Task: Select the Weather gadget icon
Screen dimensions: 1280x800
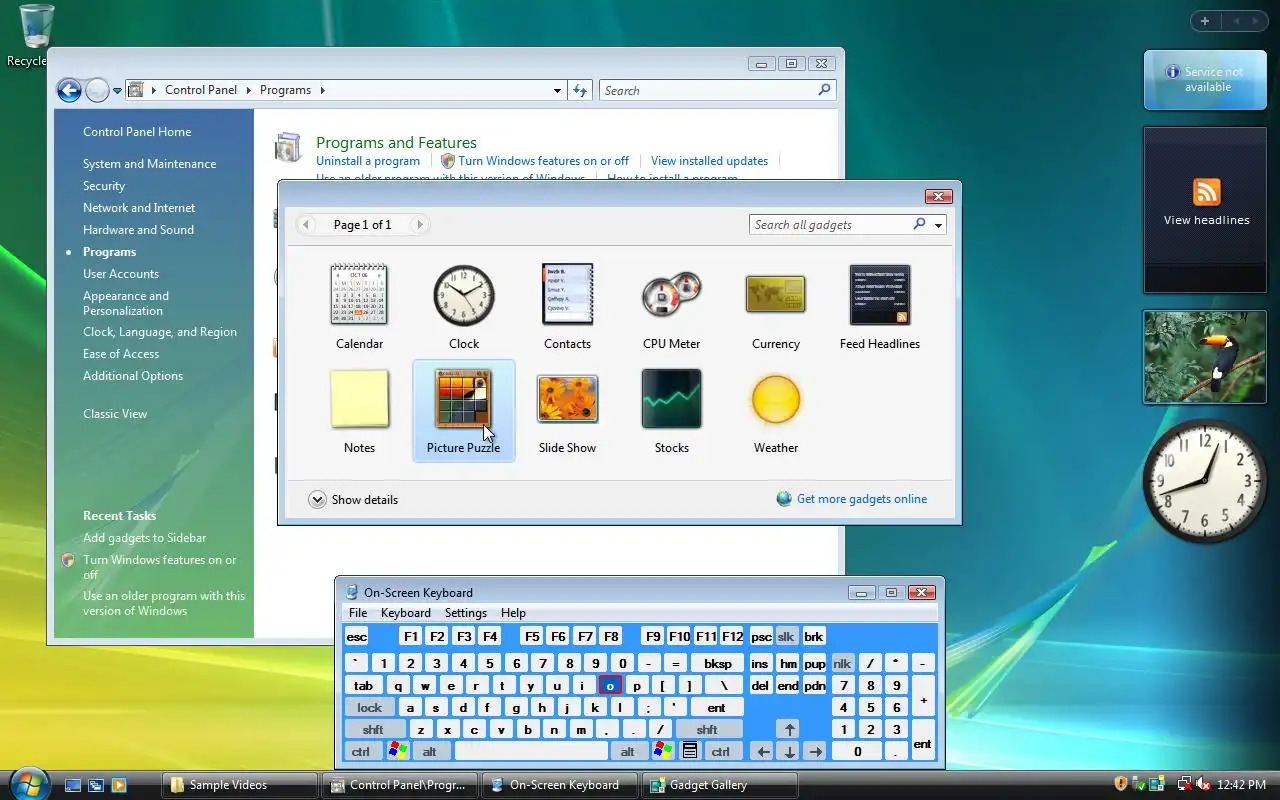Action: tap(775, 399)
